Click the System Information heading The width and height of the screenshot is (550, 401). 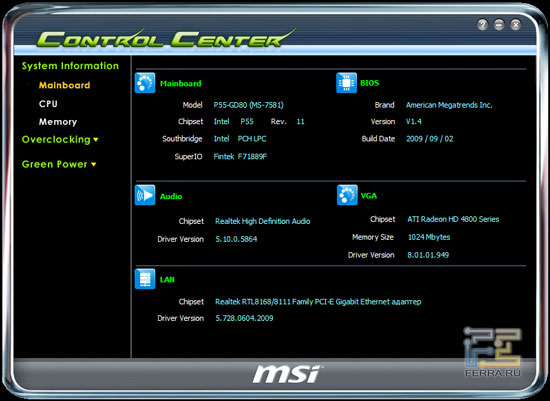point(70,66)
